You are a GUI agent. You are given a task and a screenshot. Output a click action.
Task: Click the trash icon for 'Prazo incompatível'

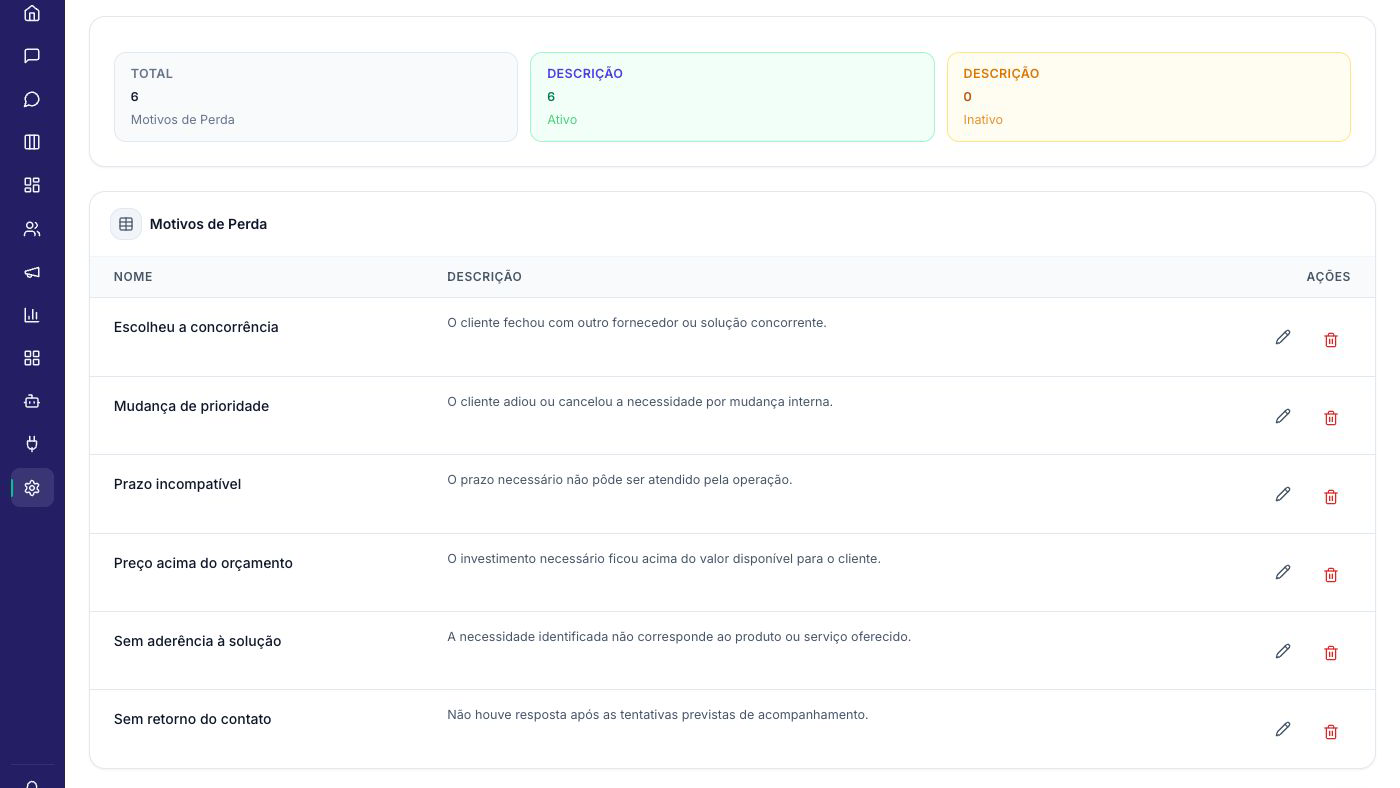point(1331,497)
